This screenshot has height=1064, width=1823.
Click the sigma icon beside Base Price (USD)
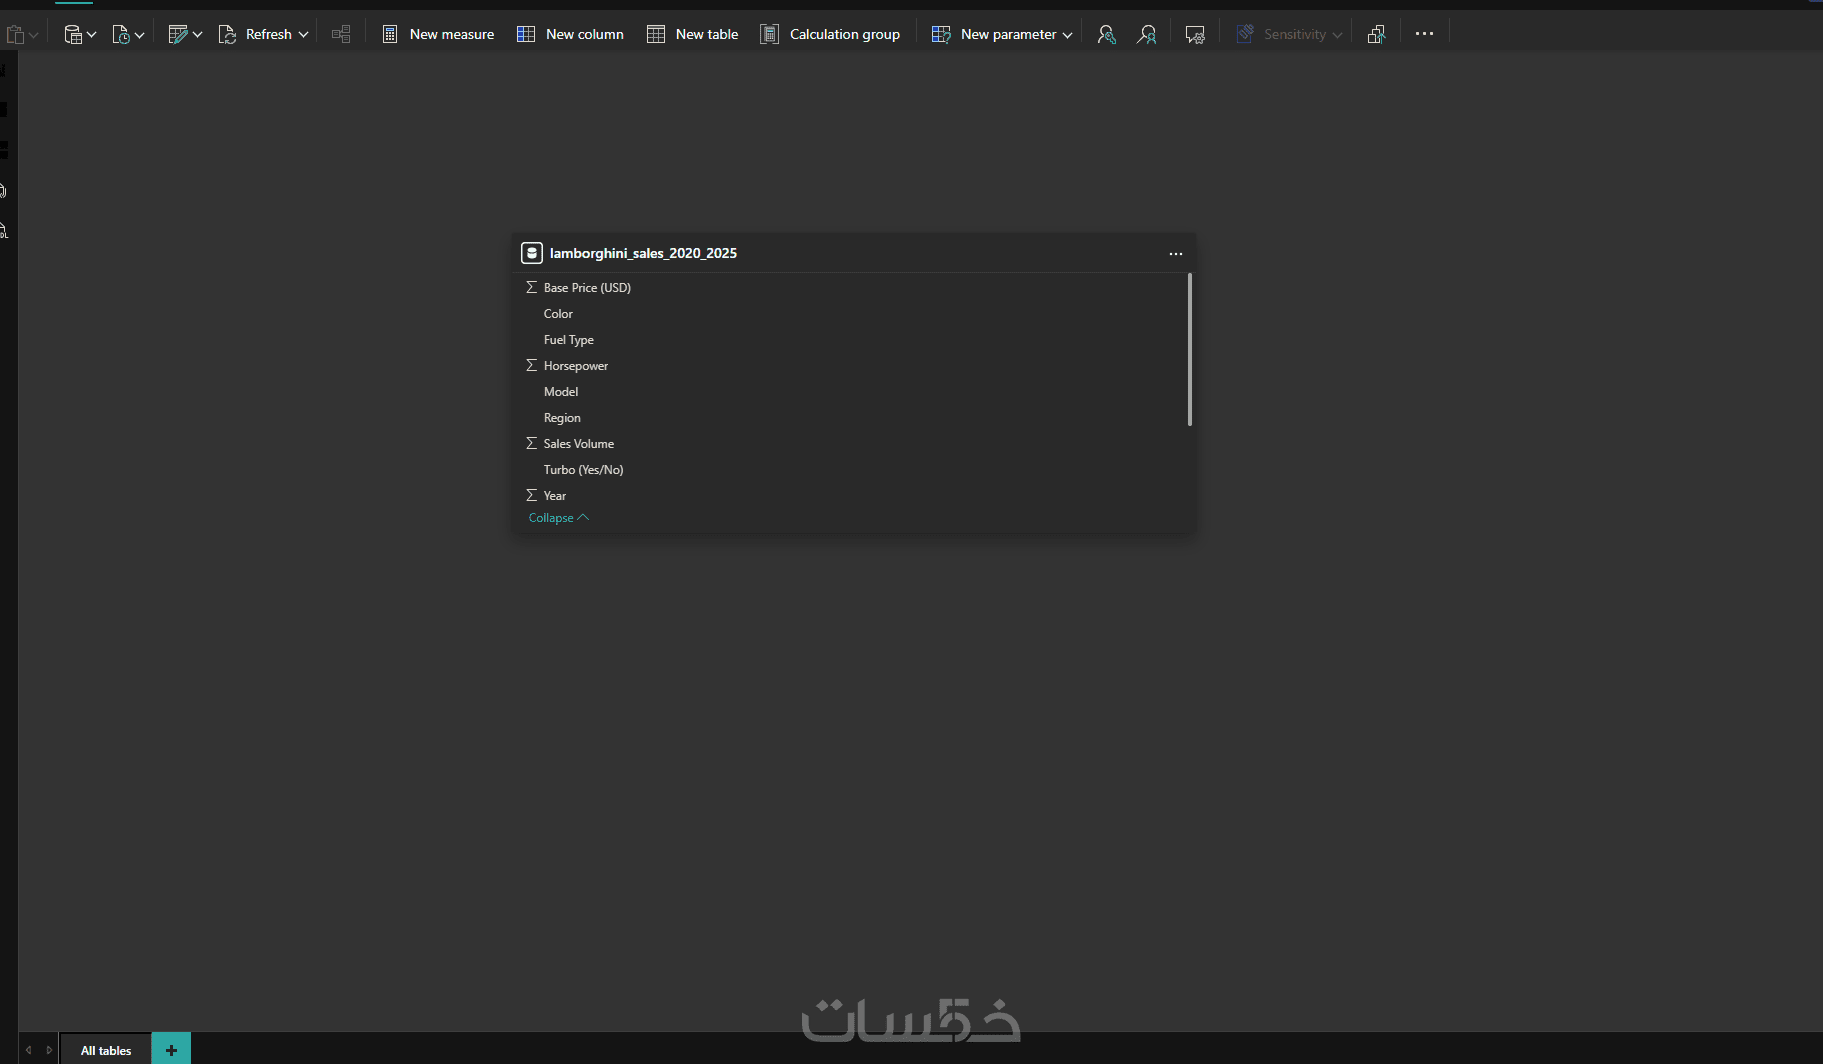coord(531,287)
